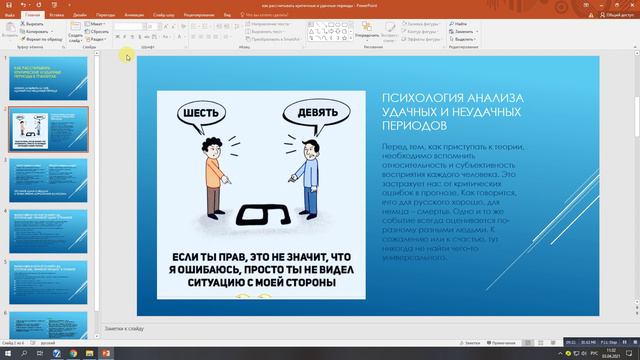Viewport: 640px width, 360px height.
Task: Undo the last action
Action: (x=23, y=5)
